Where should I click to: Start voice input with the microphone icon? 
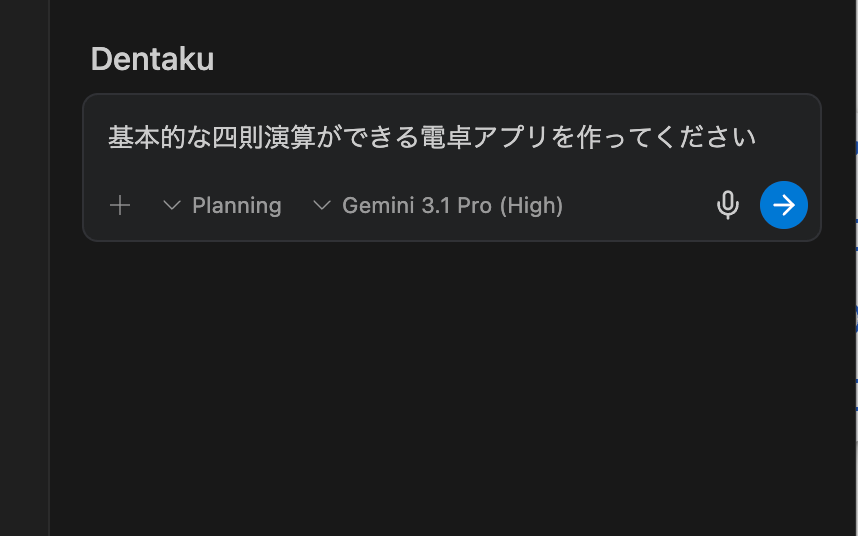point(728,205)
